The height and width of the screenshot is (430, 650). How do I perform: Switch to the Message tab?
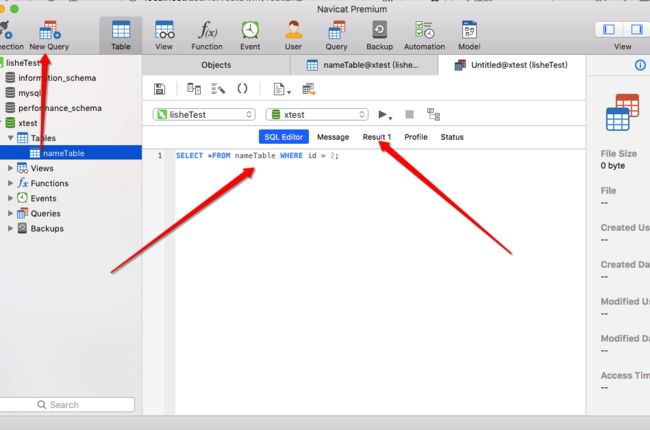[x=333, y=137]
